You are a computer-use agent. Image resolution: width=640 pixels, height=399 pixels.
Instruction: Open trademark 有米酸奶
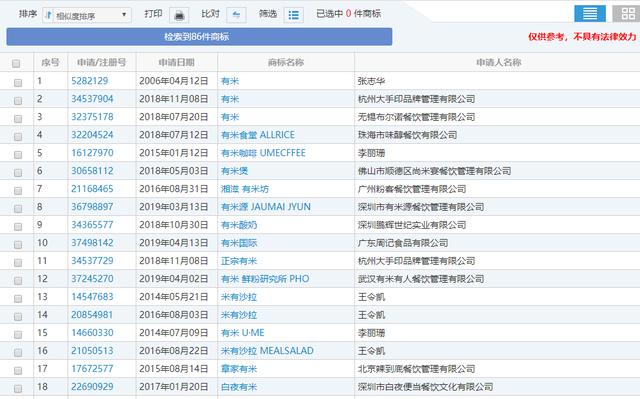pyautogui.click(x=239, y=225)
